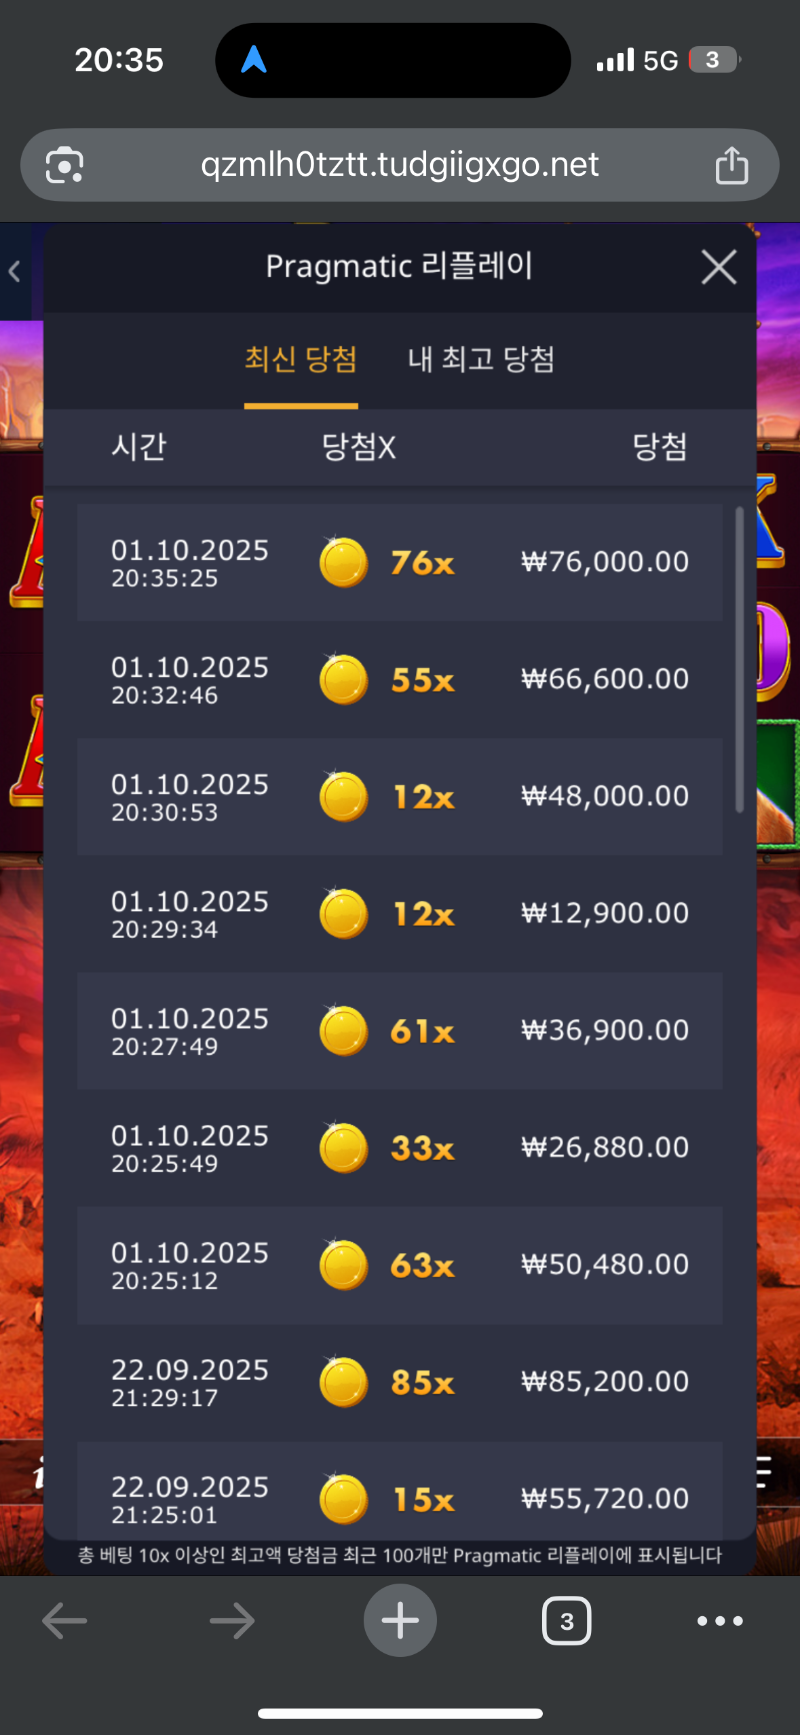Viewport: 800px width, 1735px height.
Task: Tap the URL address bar
Action: [400, 165]
